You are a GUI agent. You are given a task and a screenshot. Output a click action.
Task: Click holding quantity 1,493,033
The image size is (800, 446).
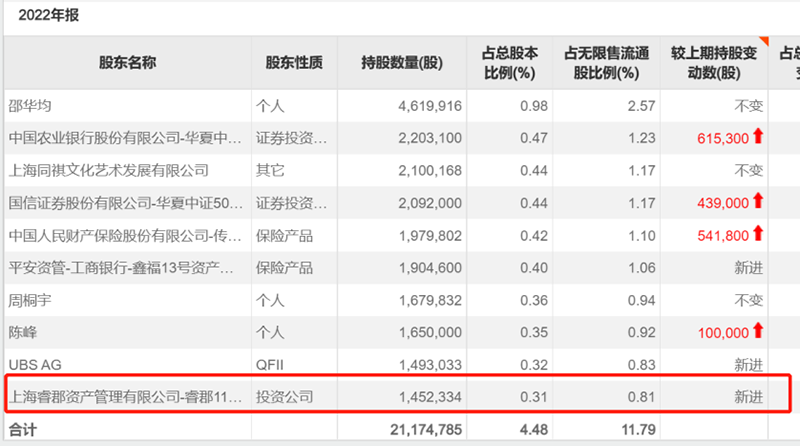click(430, 365)
